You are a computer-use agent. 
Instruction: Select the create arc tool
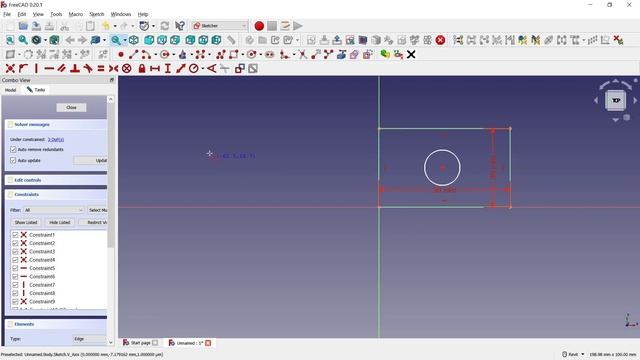coord(146,54)
